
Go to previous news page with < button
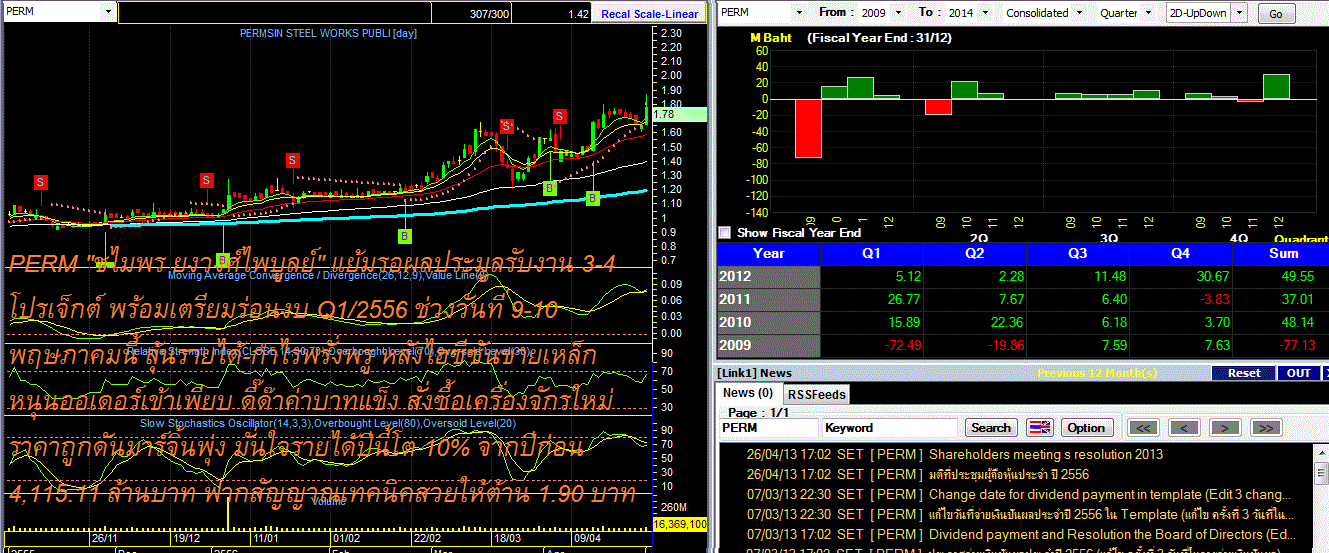pos(1184,427)
